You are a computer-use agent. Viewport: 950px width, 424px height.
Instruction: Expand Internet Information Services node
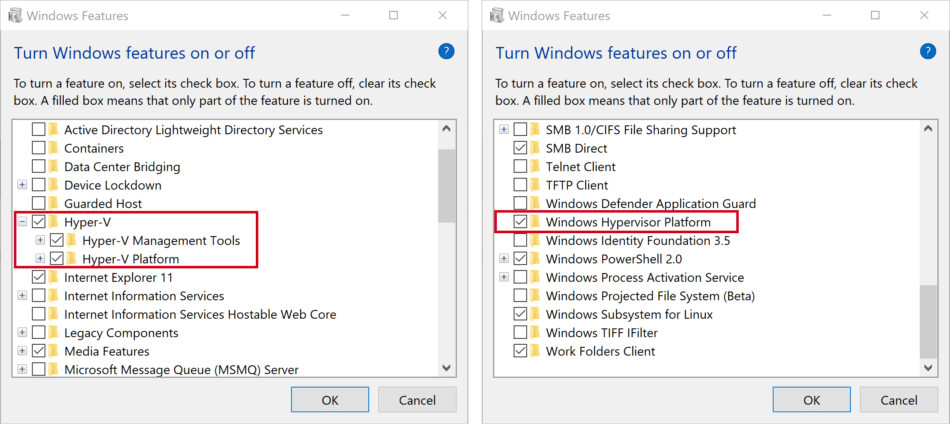click(22, 296)
